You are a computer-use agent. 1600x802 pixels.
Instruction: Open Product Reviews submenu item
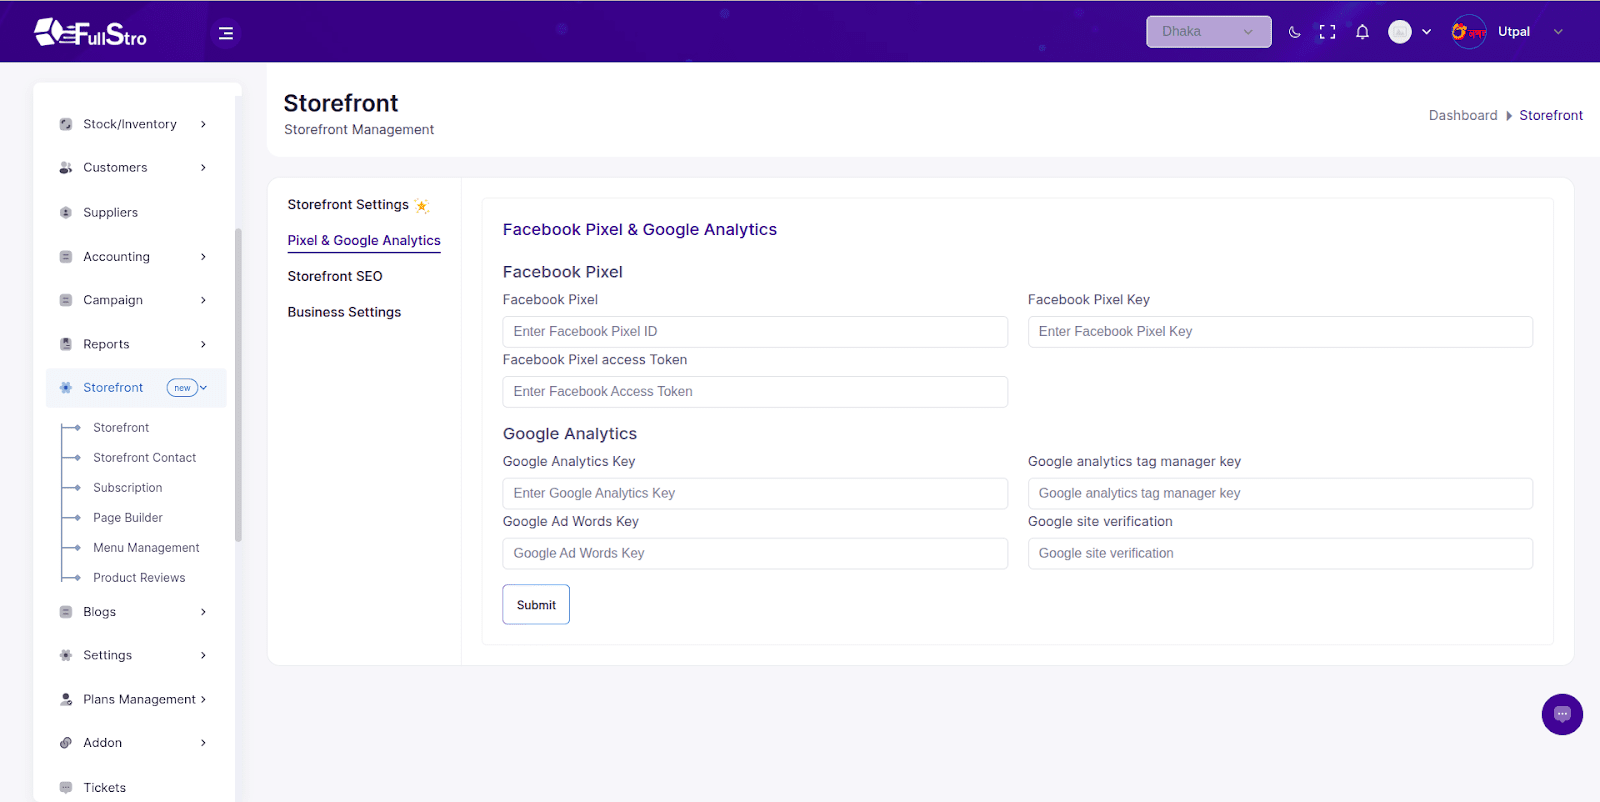[x=139, y=578]
